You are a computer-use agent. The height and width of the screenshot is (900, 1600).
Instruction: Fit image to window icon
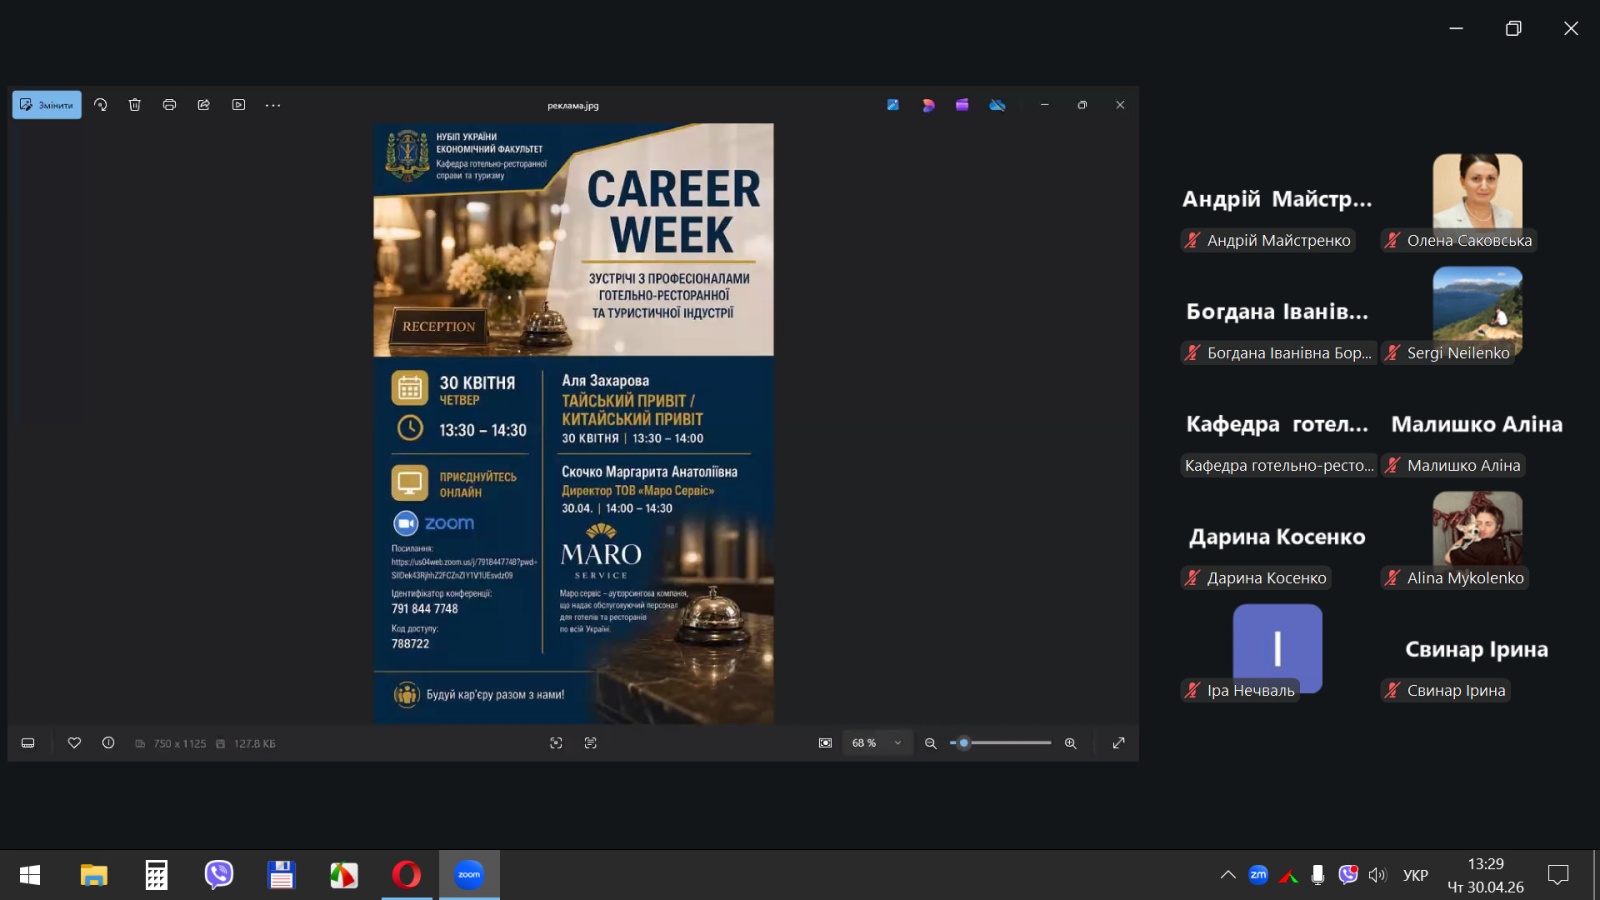pyautogui.click(x=825, y=743)
